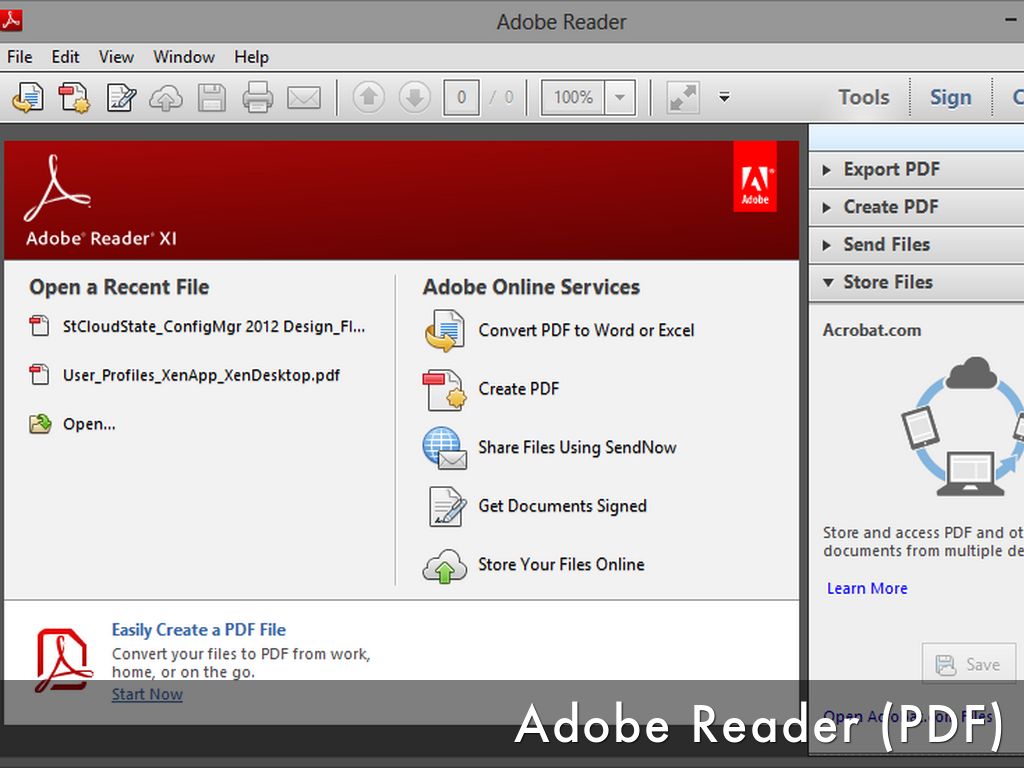Click the sign document pen toolbar icon

(x=121, y=98)
